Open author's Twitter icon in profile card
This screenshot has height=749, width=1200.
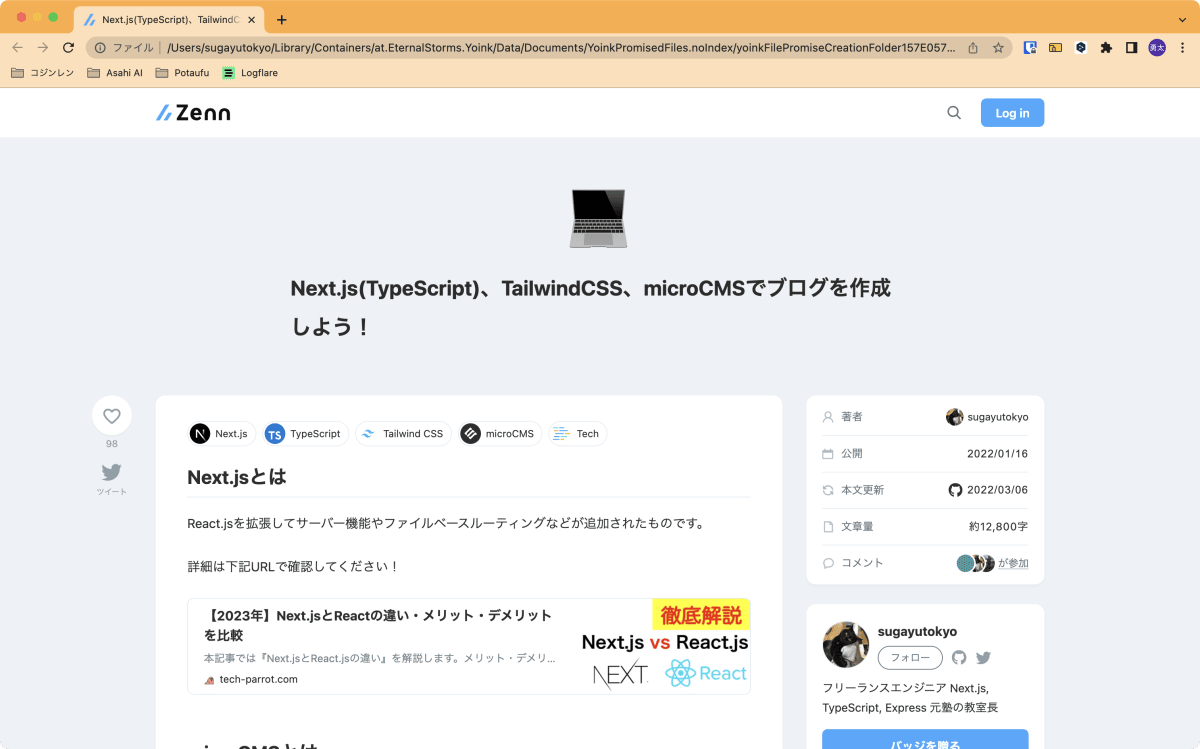click(x=984, y=657)
